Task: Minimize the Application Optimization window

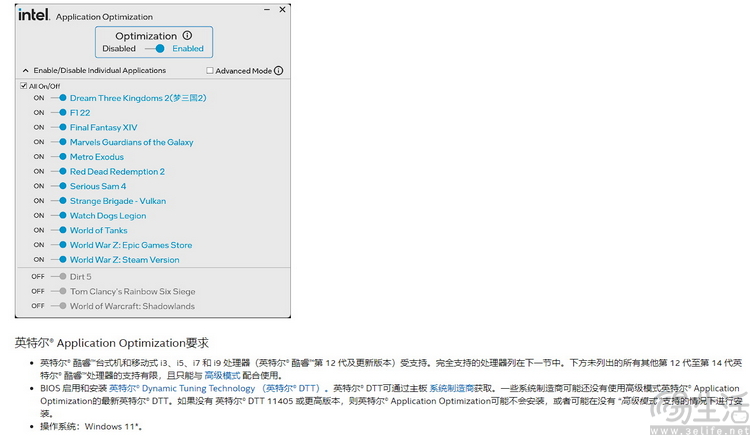Action: 267,10
